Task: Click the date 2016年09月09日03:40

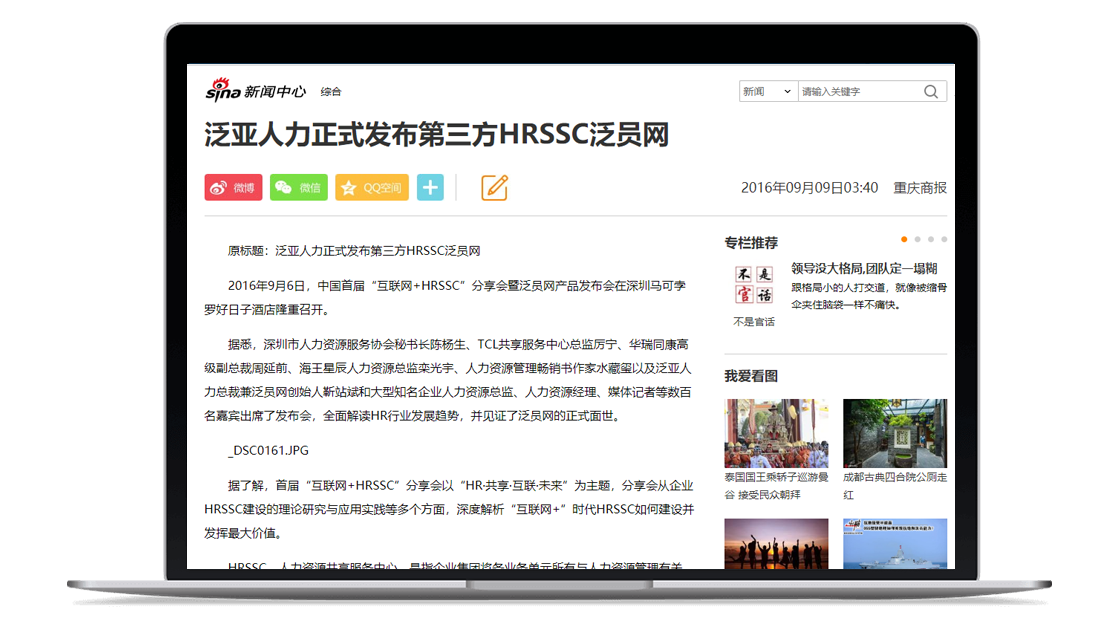Action: 809,188
